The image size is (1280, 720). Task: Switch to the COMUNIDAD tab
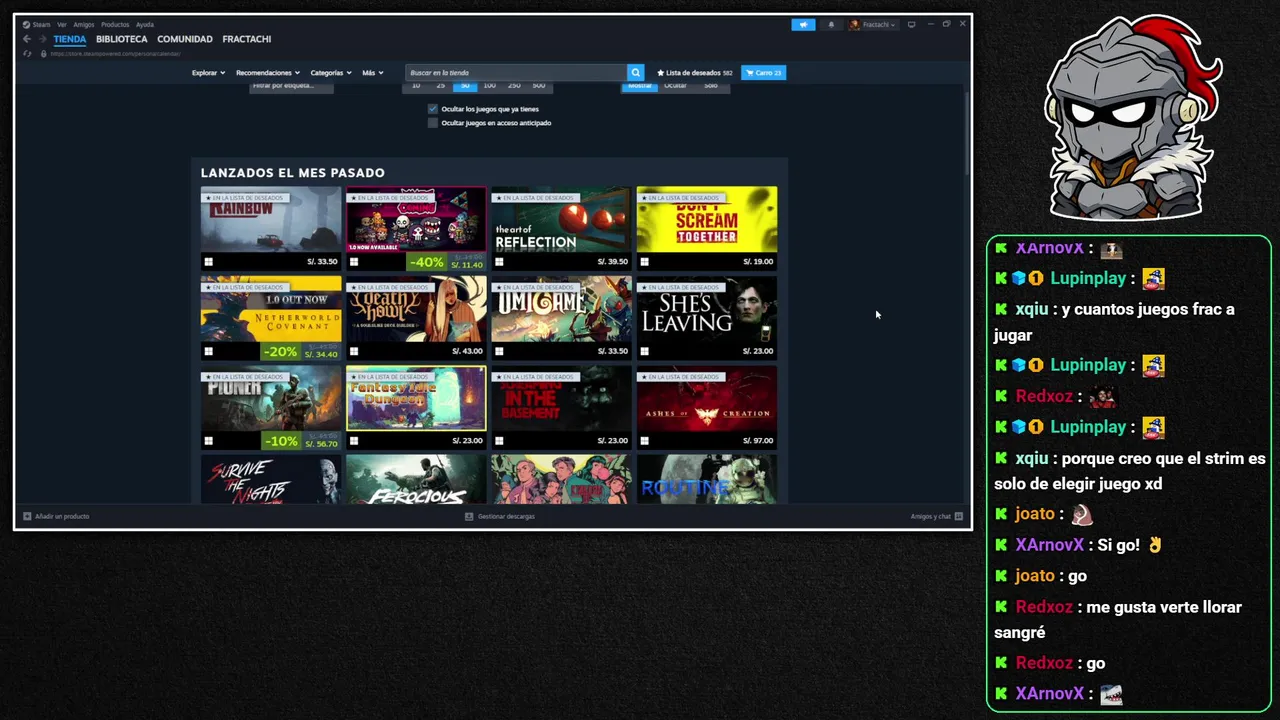(185, 39)
